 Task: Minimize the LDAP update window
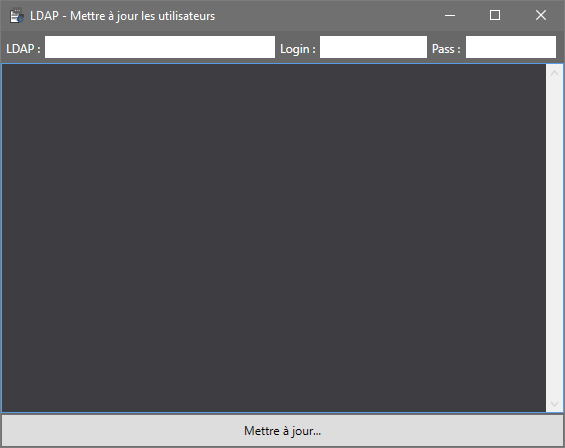point(450,15)
